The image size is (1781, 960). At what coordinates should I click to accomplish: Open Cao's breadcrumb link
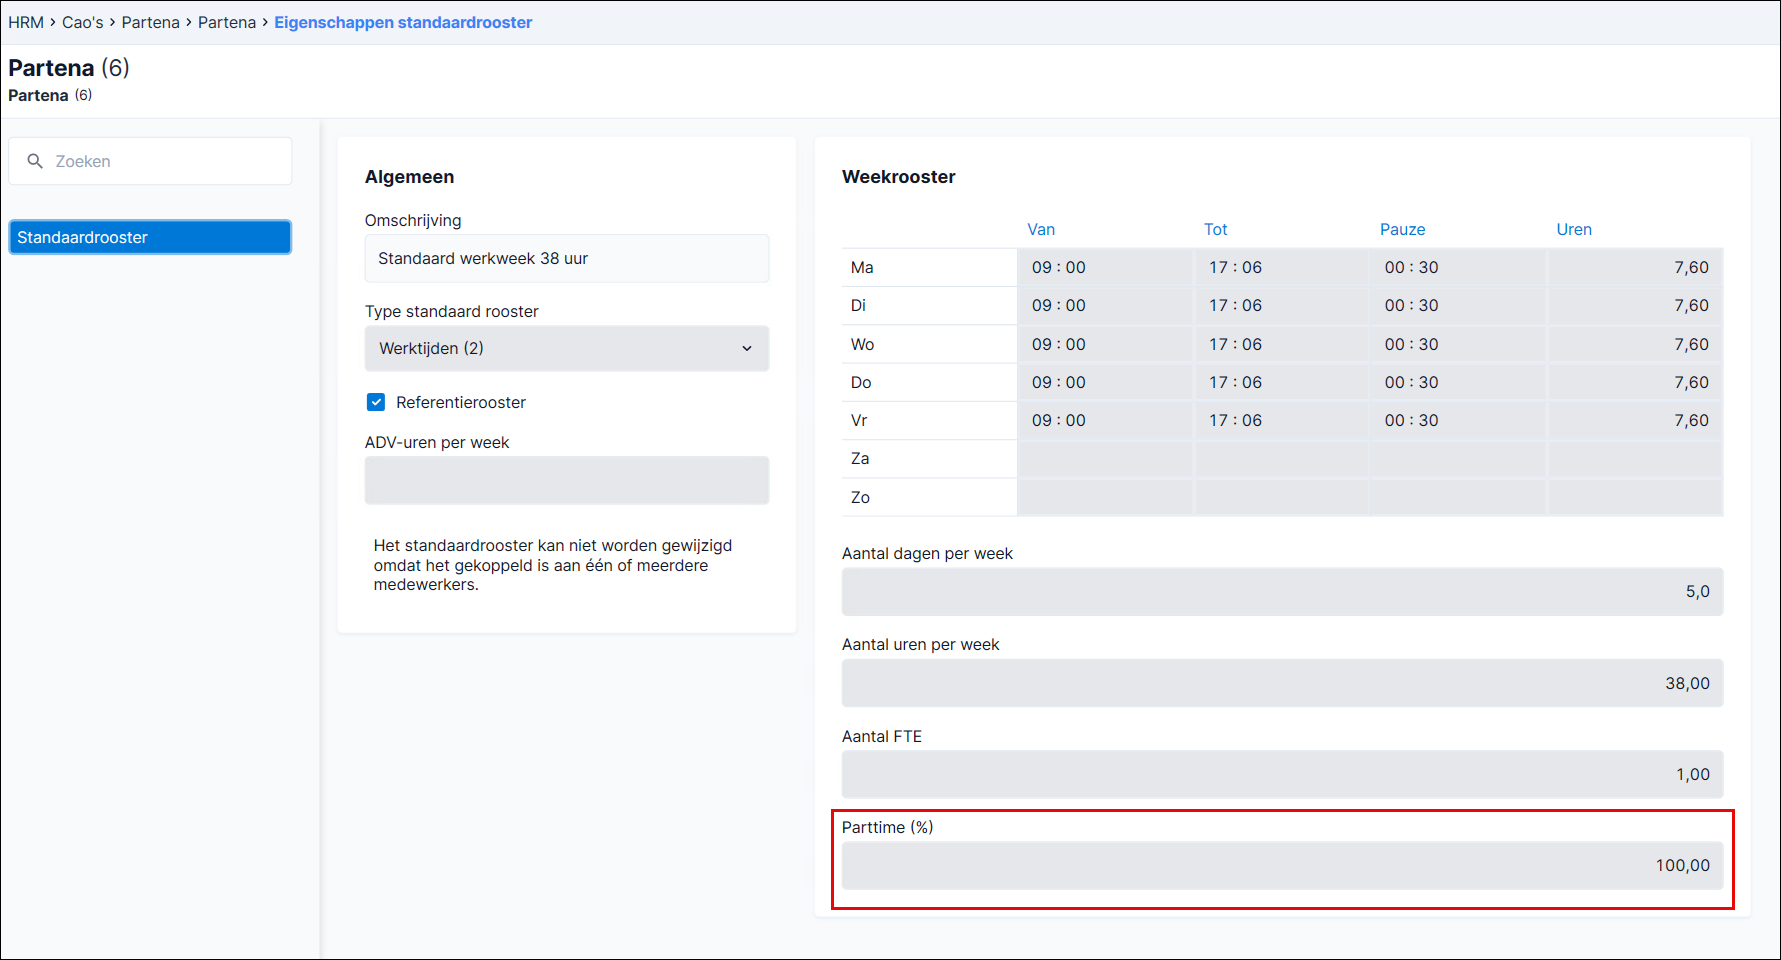pos(83,22)
